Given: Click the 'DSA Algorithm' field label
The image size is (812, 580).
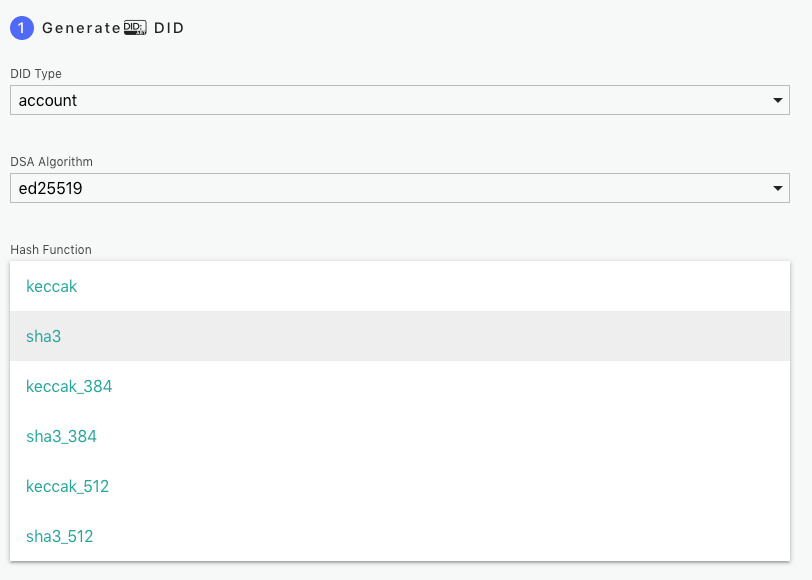Looking at the screenshot, I should [x=51, y=162].
